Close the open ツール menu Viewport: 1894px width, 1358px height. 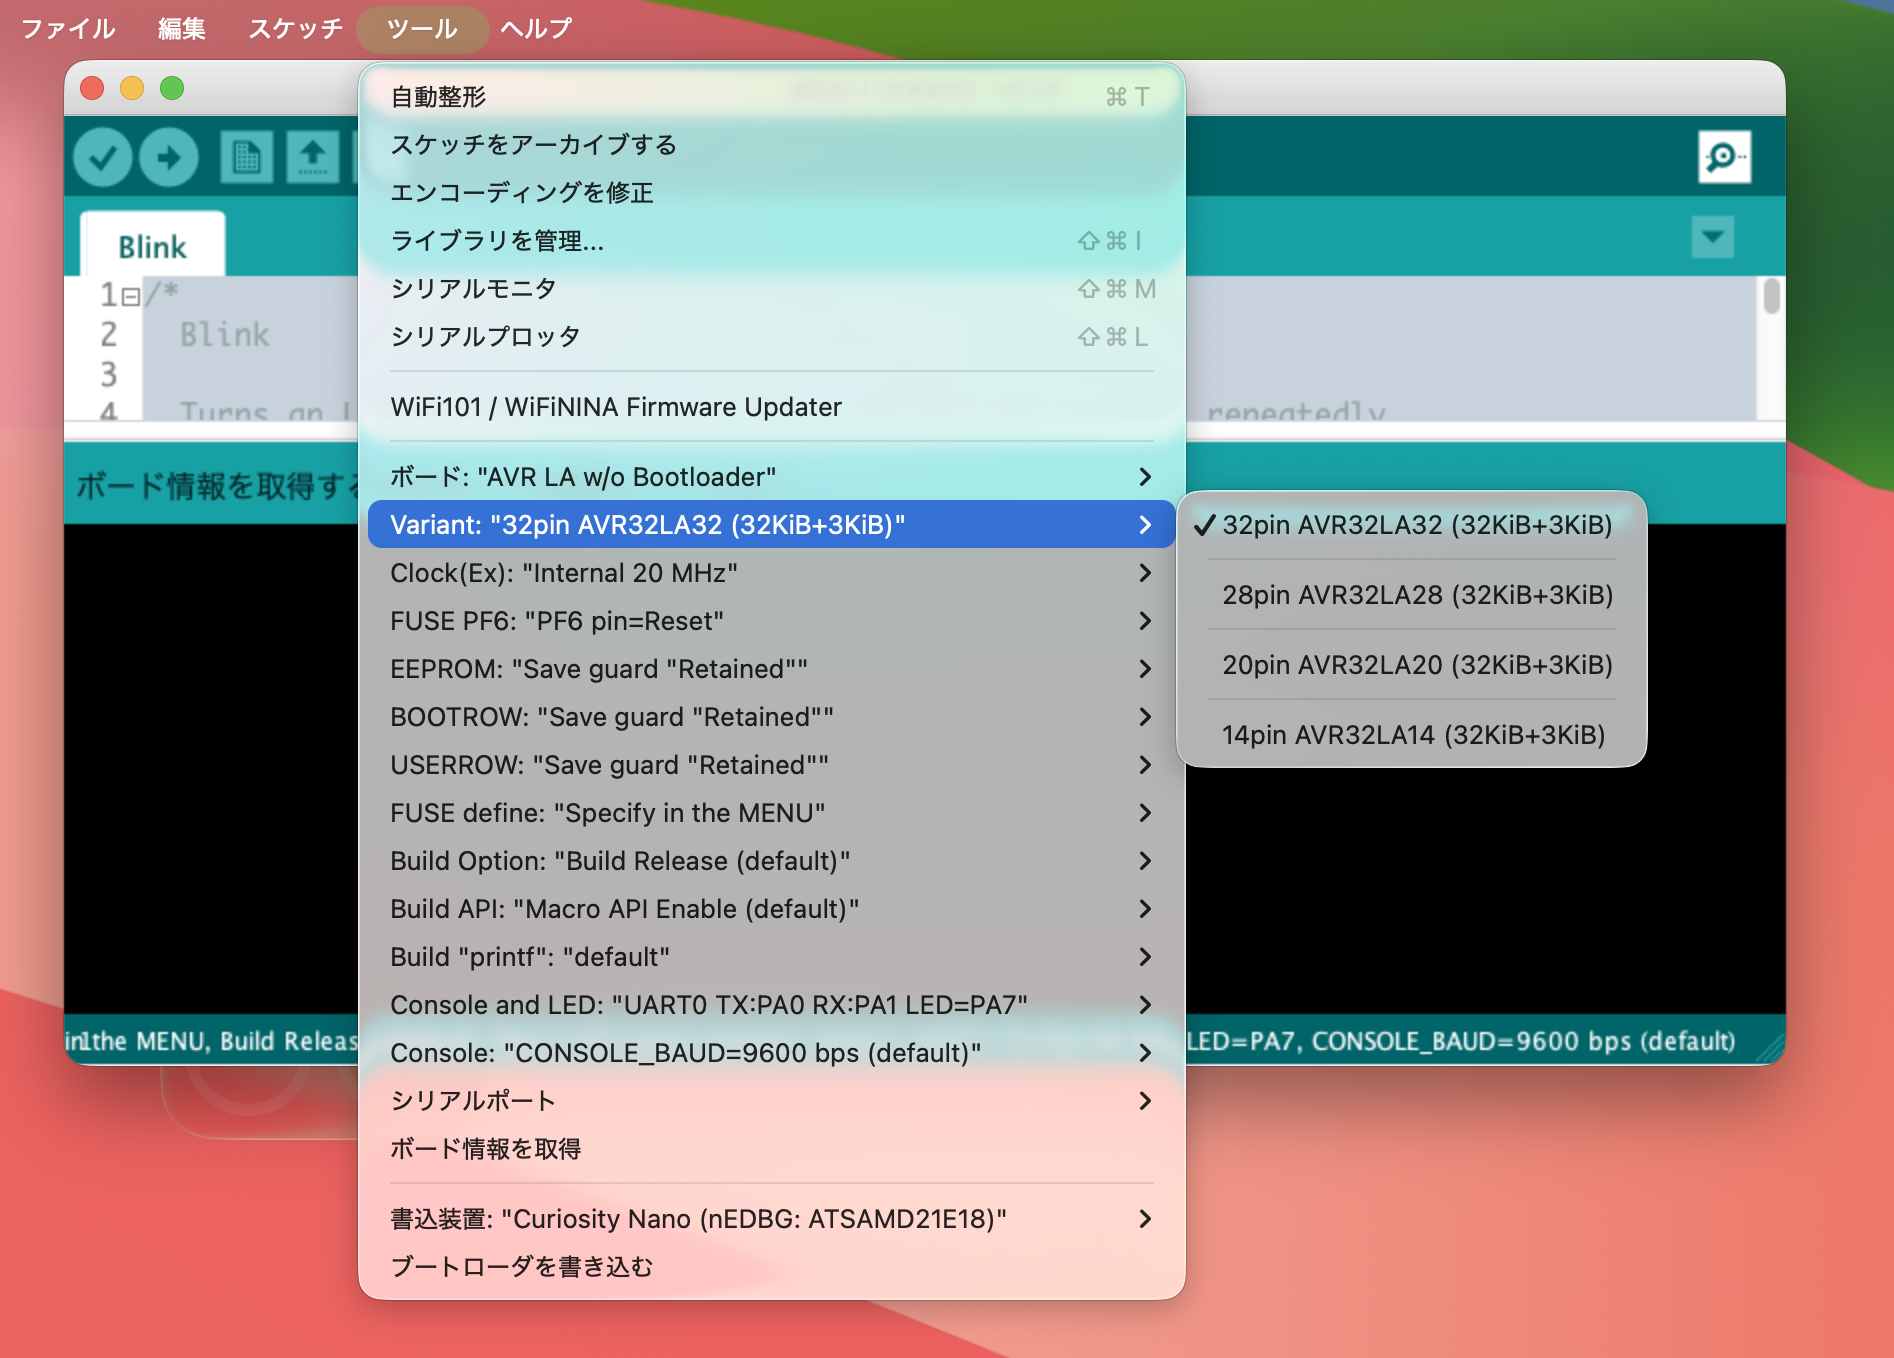click(422, 28)
